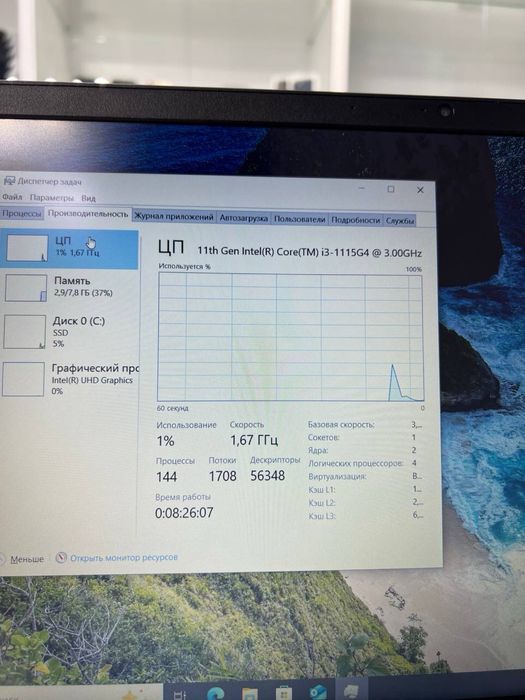The width and height of the screenshot is (525, 700).
Task: Click the resource monitor icon
Action: (61, 558)
